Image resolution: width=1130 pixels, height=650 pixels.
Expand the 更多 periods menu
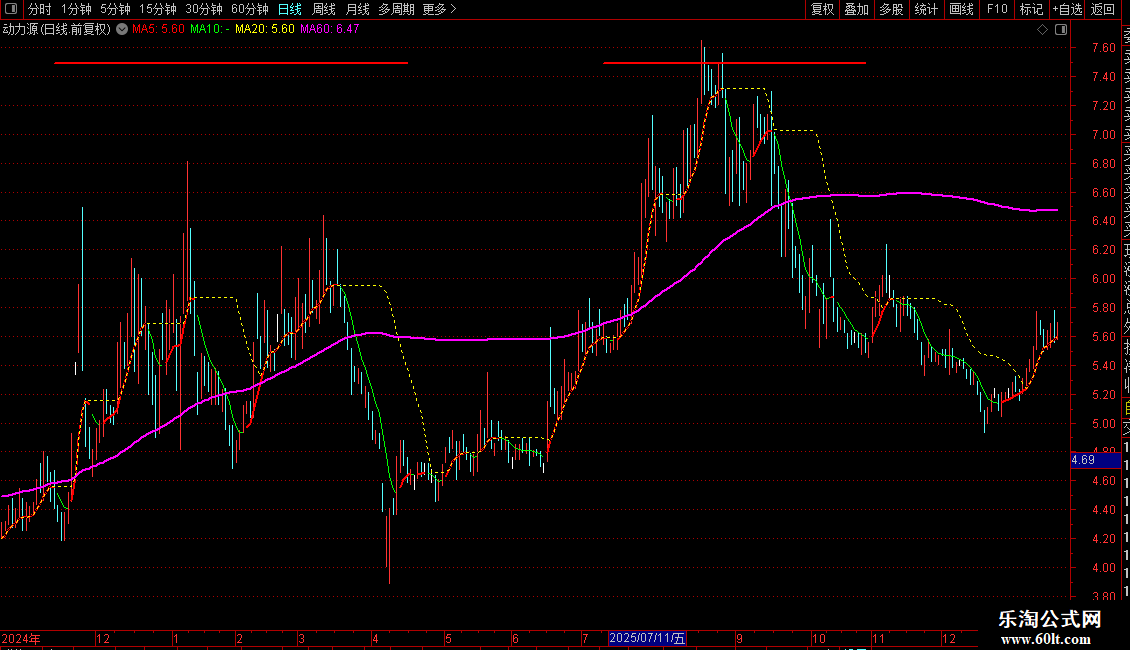click(440, 9)
